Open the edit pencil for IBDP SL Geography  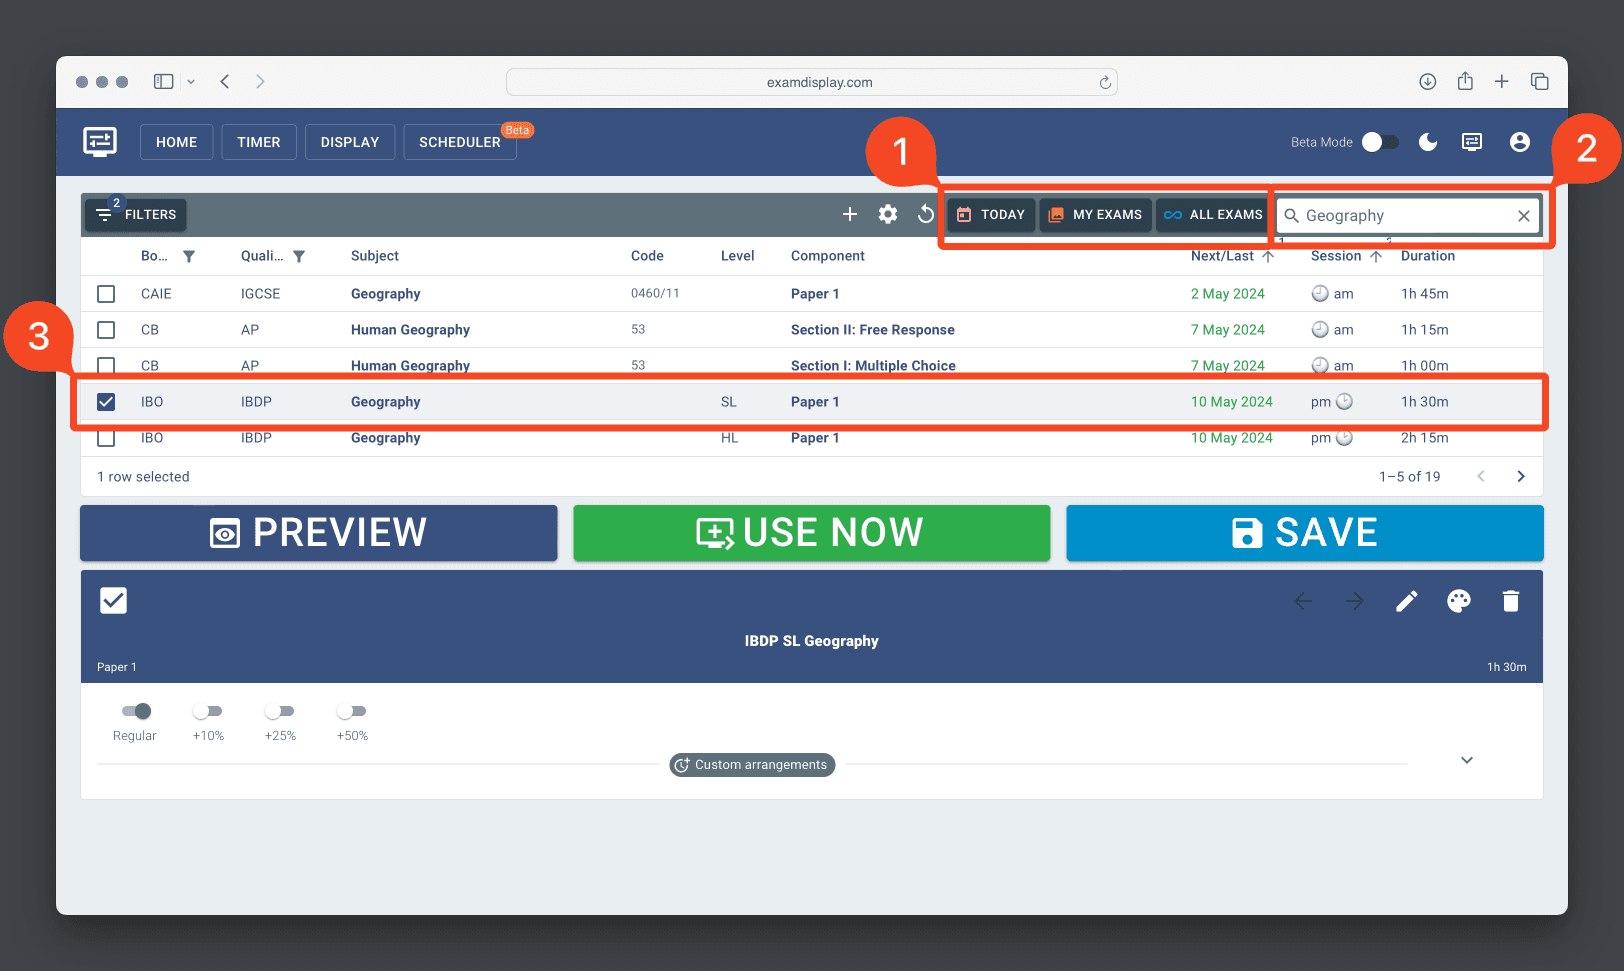click(1406, 601)
